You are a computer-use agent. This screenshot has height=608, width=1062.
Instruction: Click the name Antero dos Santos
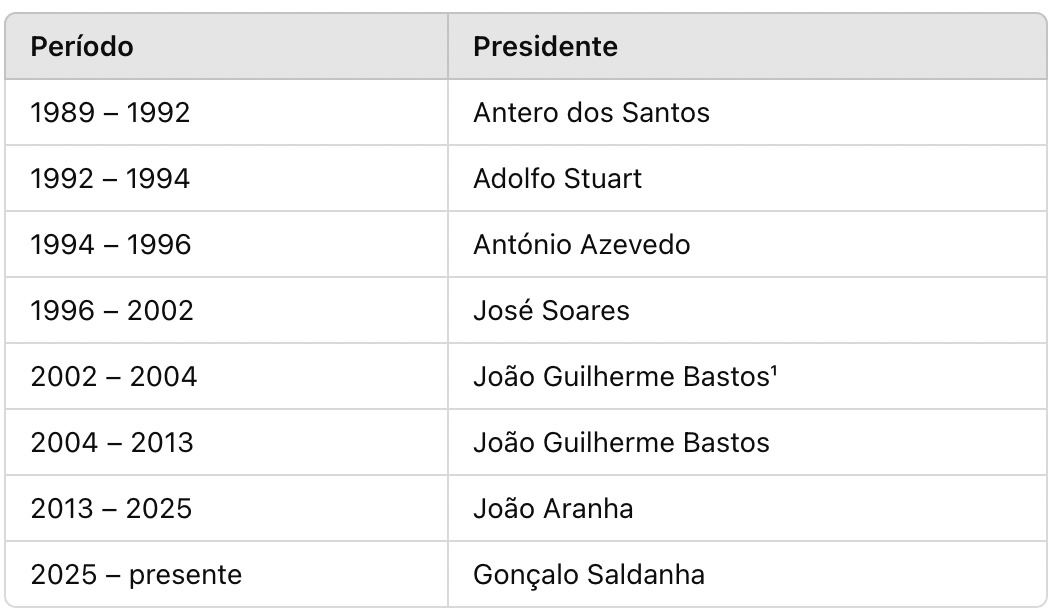coord(591,113)
